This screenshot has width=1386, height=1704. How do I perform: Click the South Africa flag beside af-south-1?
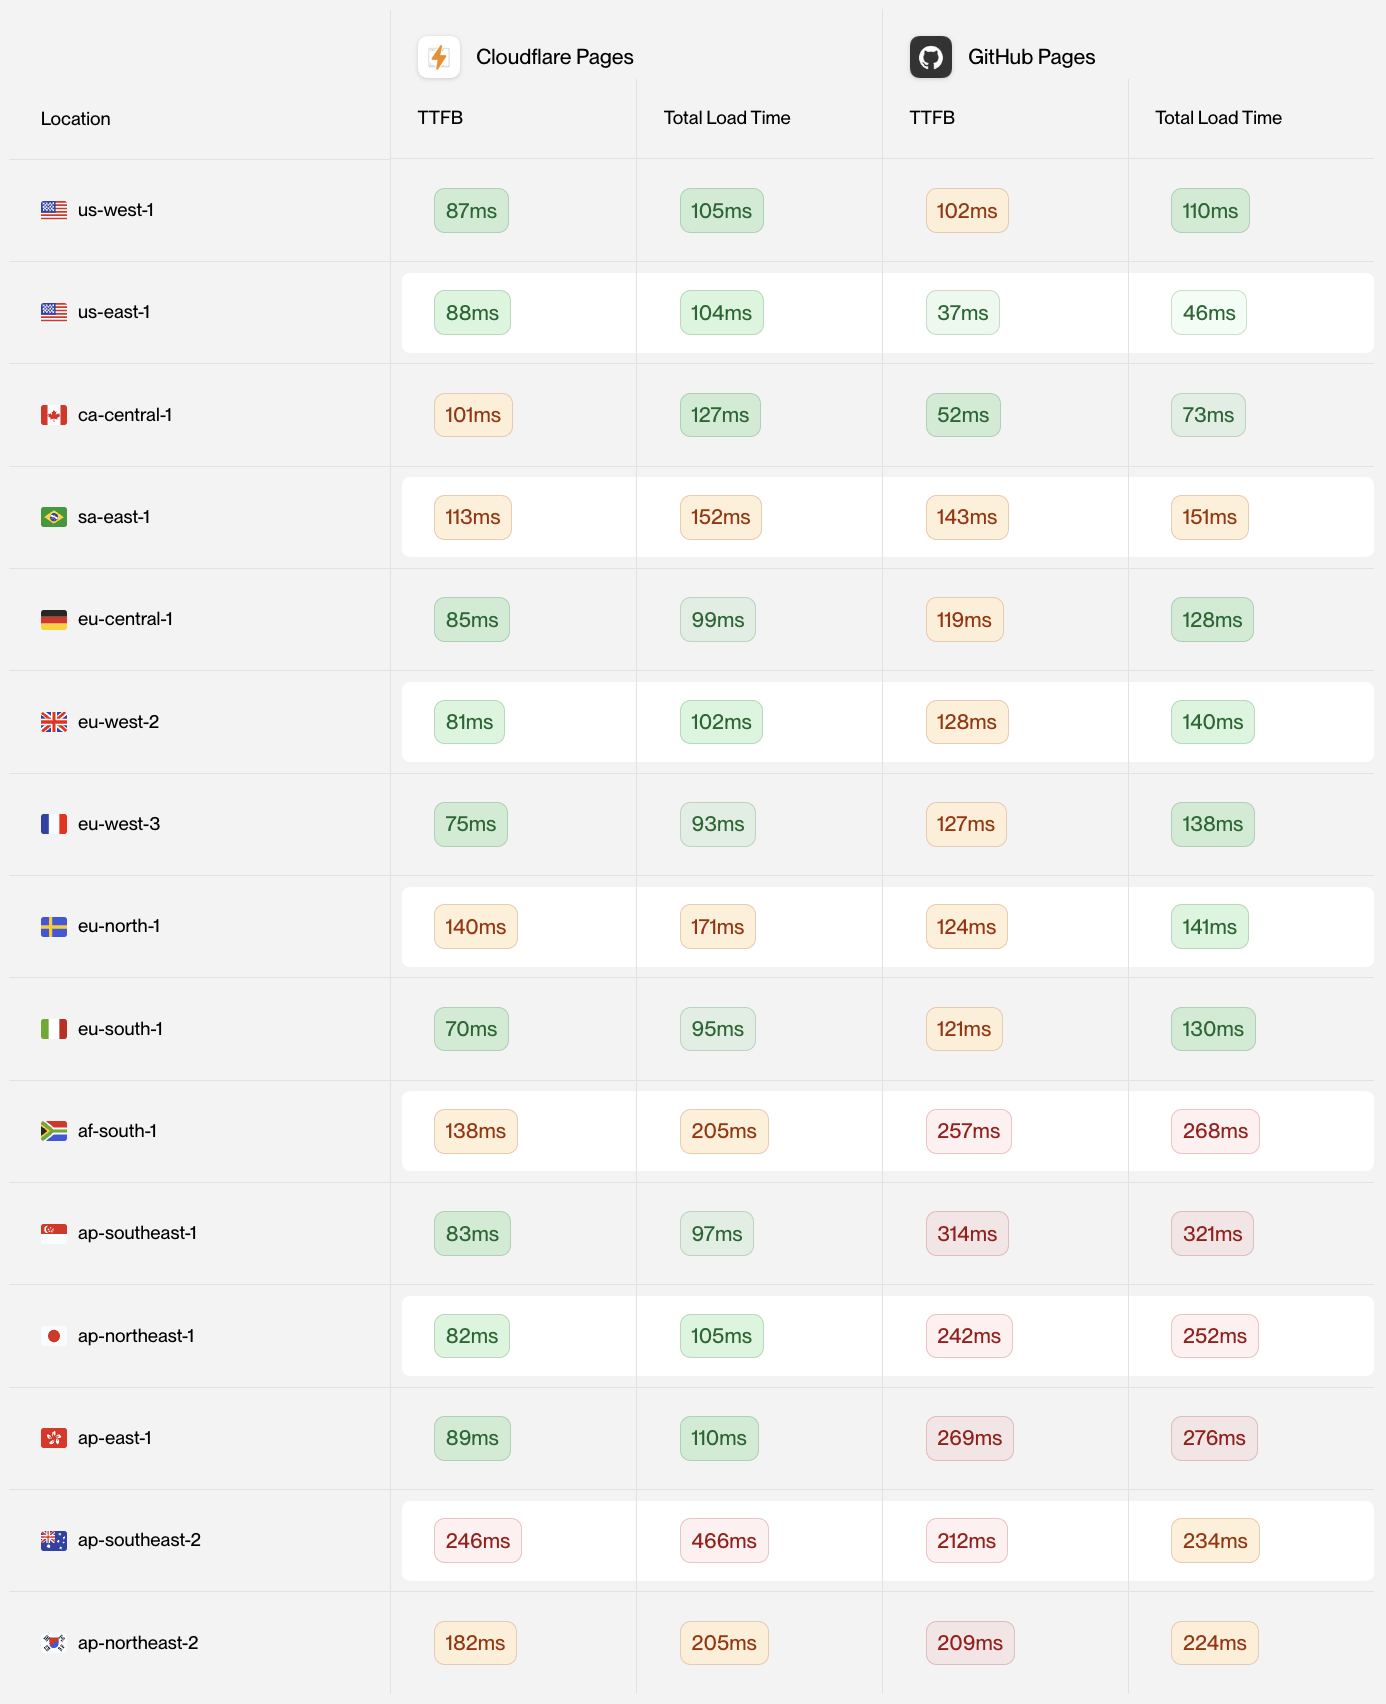click(x=54, y=1131)
